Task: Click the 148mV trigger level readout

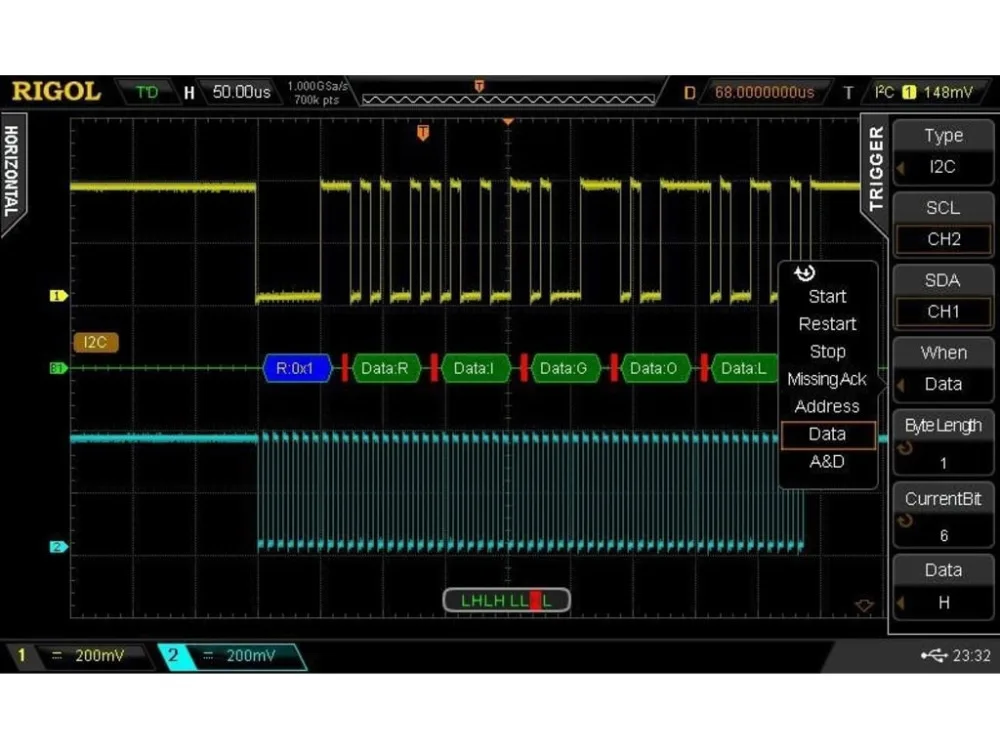Action: pos(948,92)
